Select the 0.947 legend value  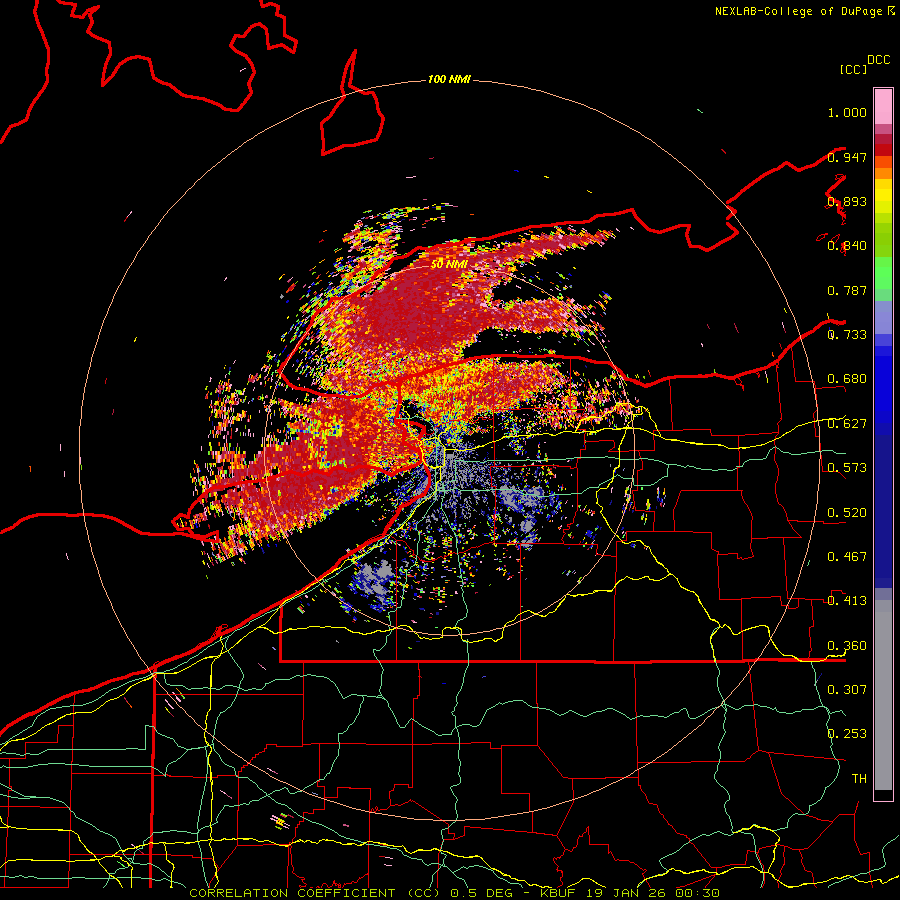point(847,157)
